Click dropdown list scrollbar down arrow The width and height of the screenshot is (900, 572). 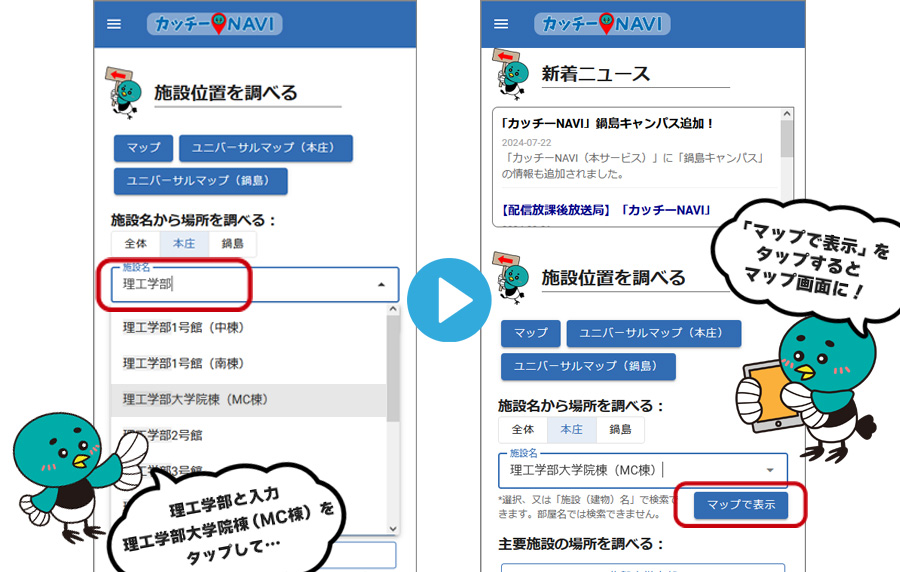coord(393,528)
